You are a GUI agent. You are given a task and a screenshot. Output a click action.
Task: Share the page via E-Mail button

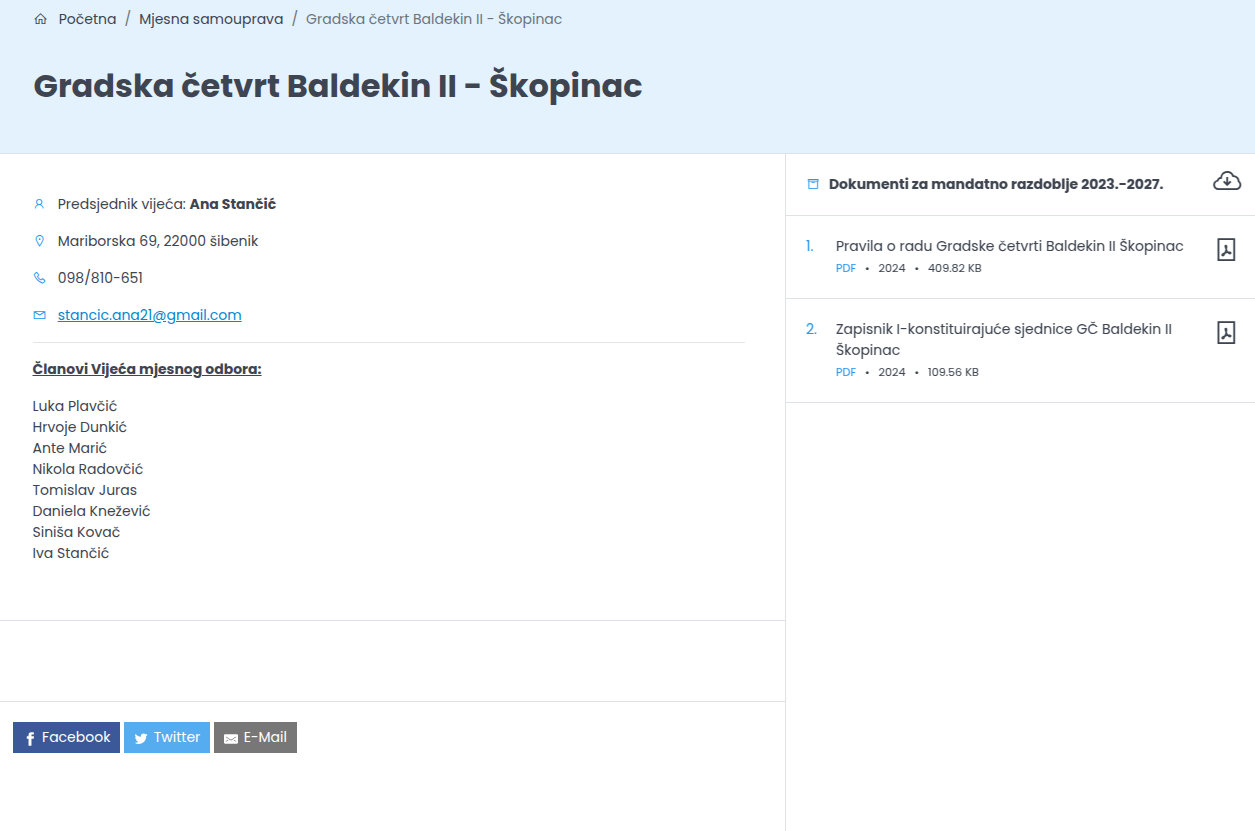click(255, 737)
